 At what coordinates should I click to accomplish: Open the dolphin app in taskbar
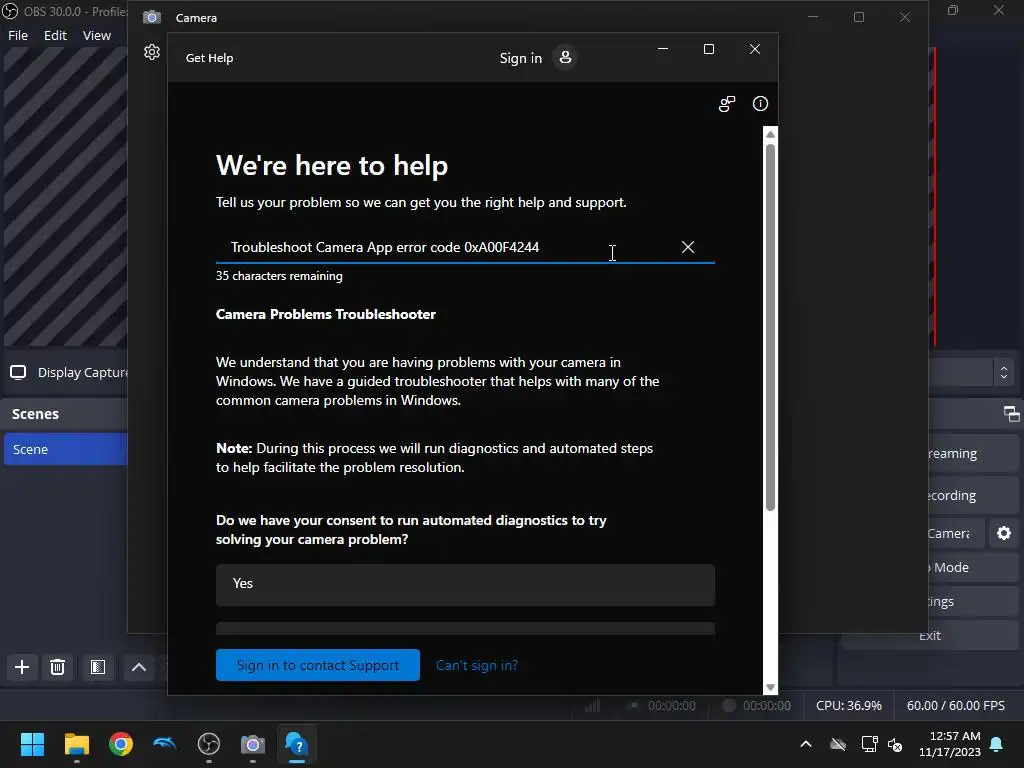pyautogui.click(x=165, y=744)
